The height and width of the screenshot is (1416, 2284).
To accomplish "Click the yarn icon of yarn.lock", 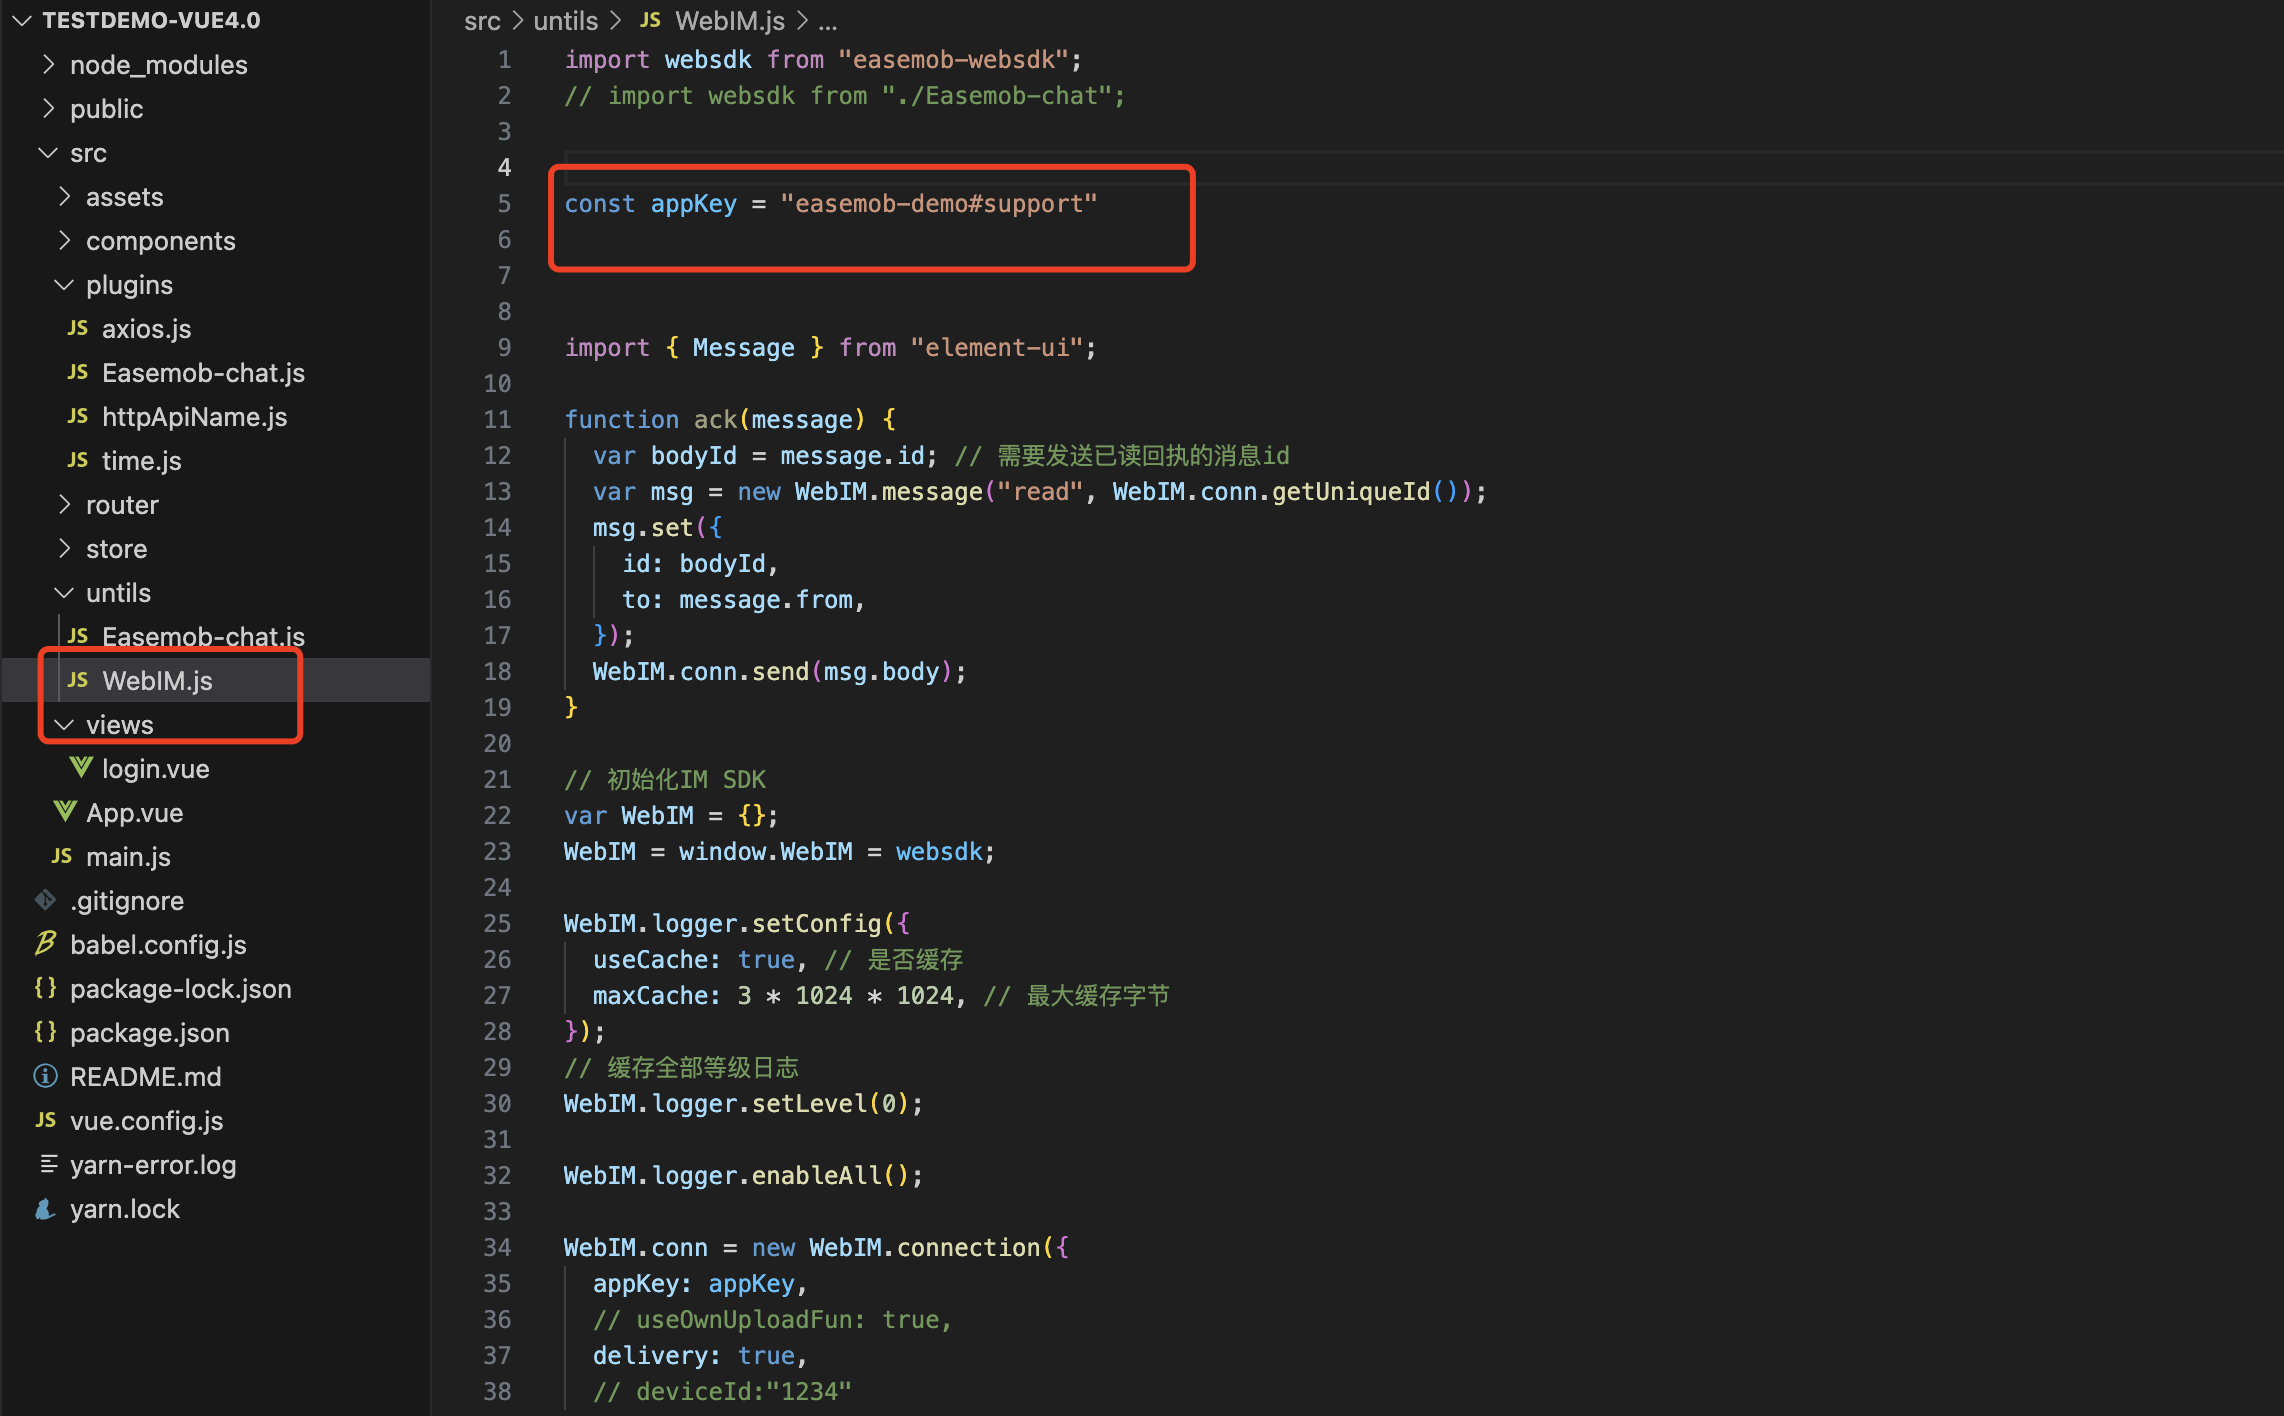I will [x=45, y=1208].
